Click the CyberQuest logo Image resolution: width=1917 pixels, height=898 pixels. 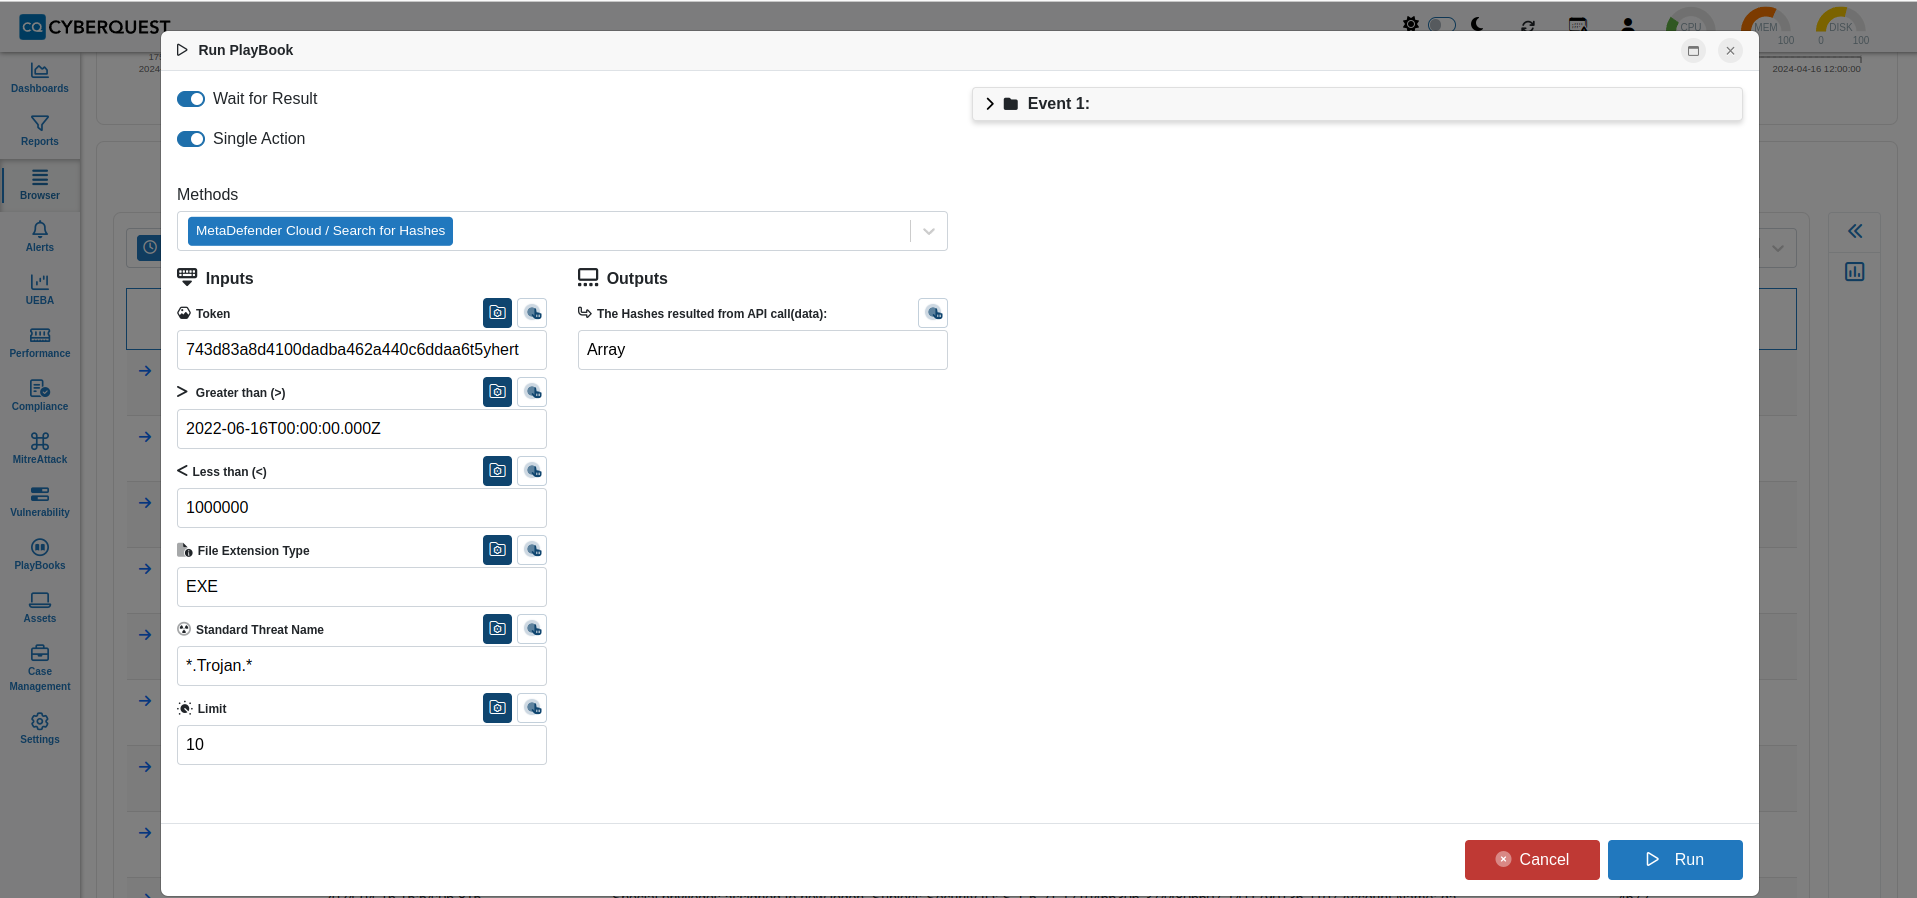click(x=95, y=27)
